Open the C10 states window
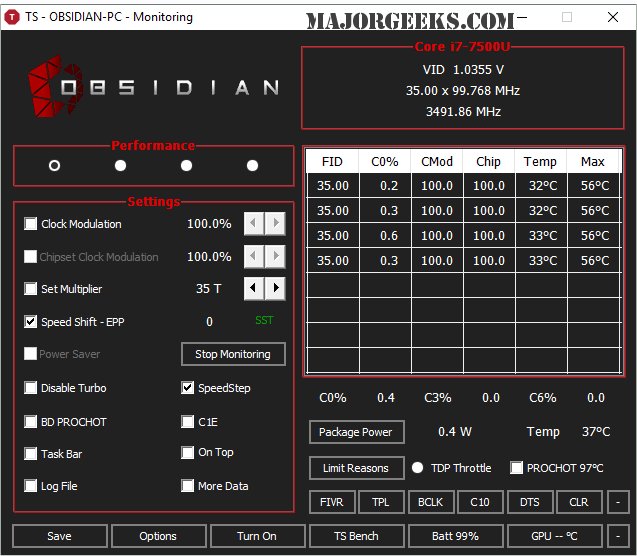The height and width of the screenshot is (556, 637). coord(480,502)
